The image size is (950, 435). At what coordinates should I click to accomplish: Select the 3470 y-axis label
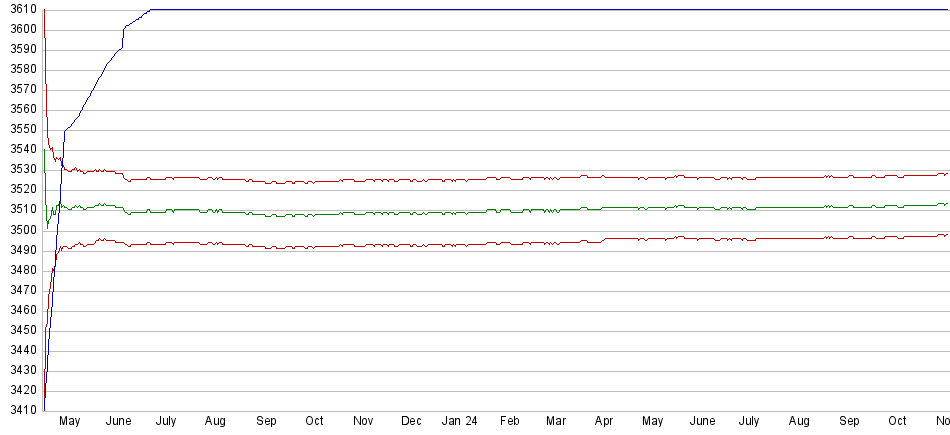tap(20, 290)
